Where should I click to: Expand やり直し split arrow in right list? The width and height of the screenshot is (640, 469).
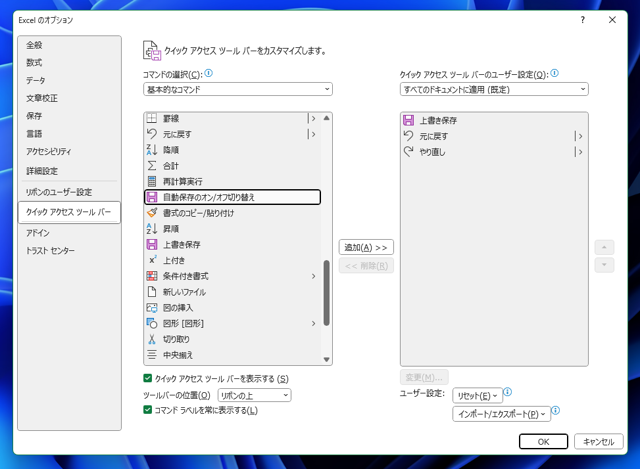(579, 152)
